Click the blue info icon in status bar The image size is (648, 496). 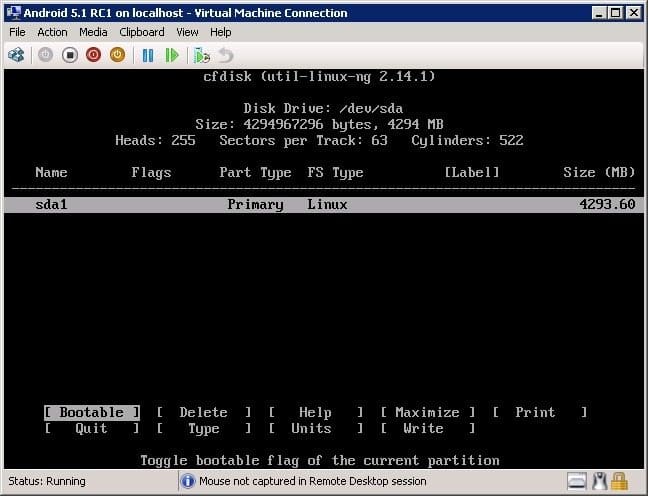coord(188,481)
